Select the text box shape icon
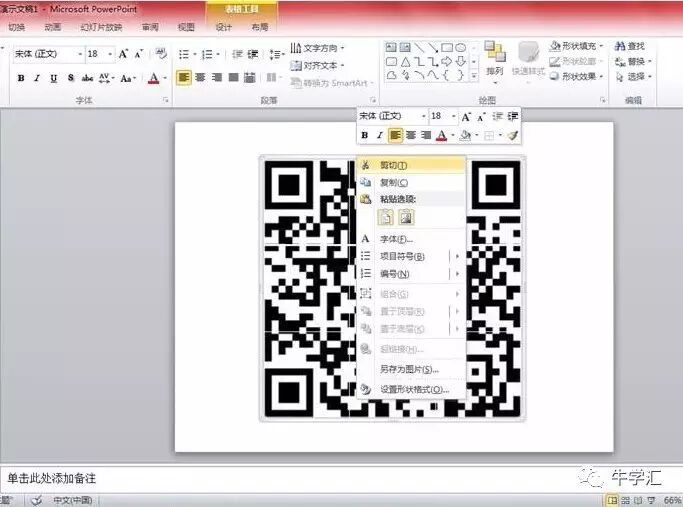 391,47
